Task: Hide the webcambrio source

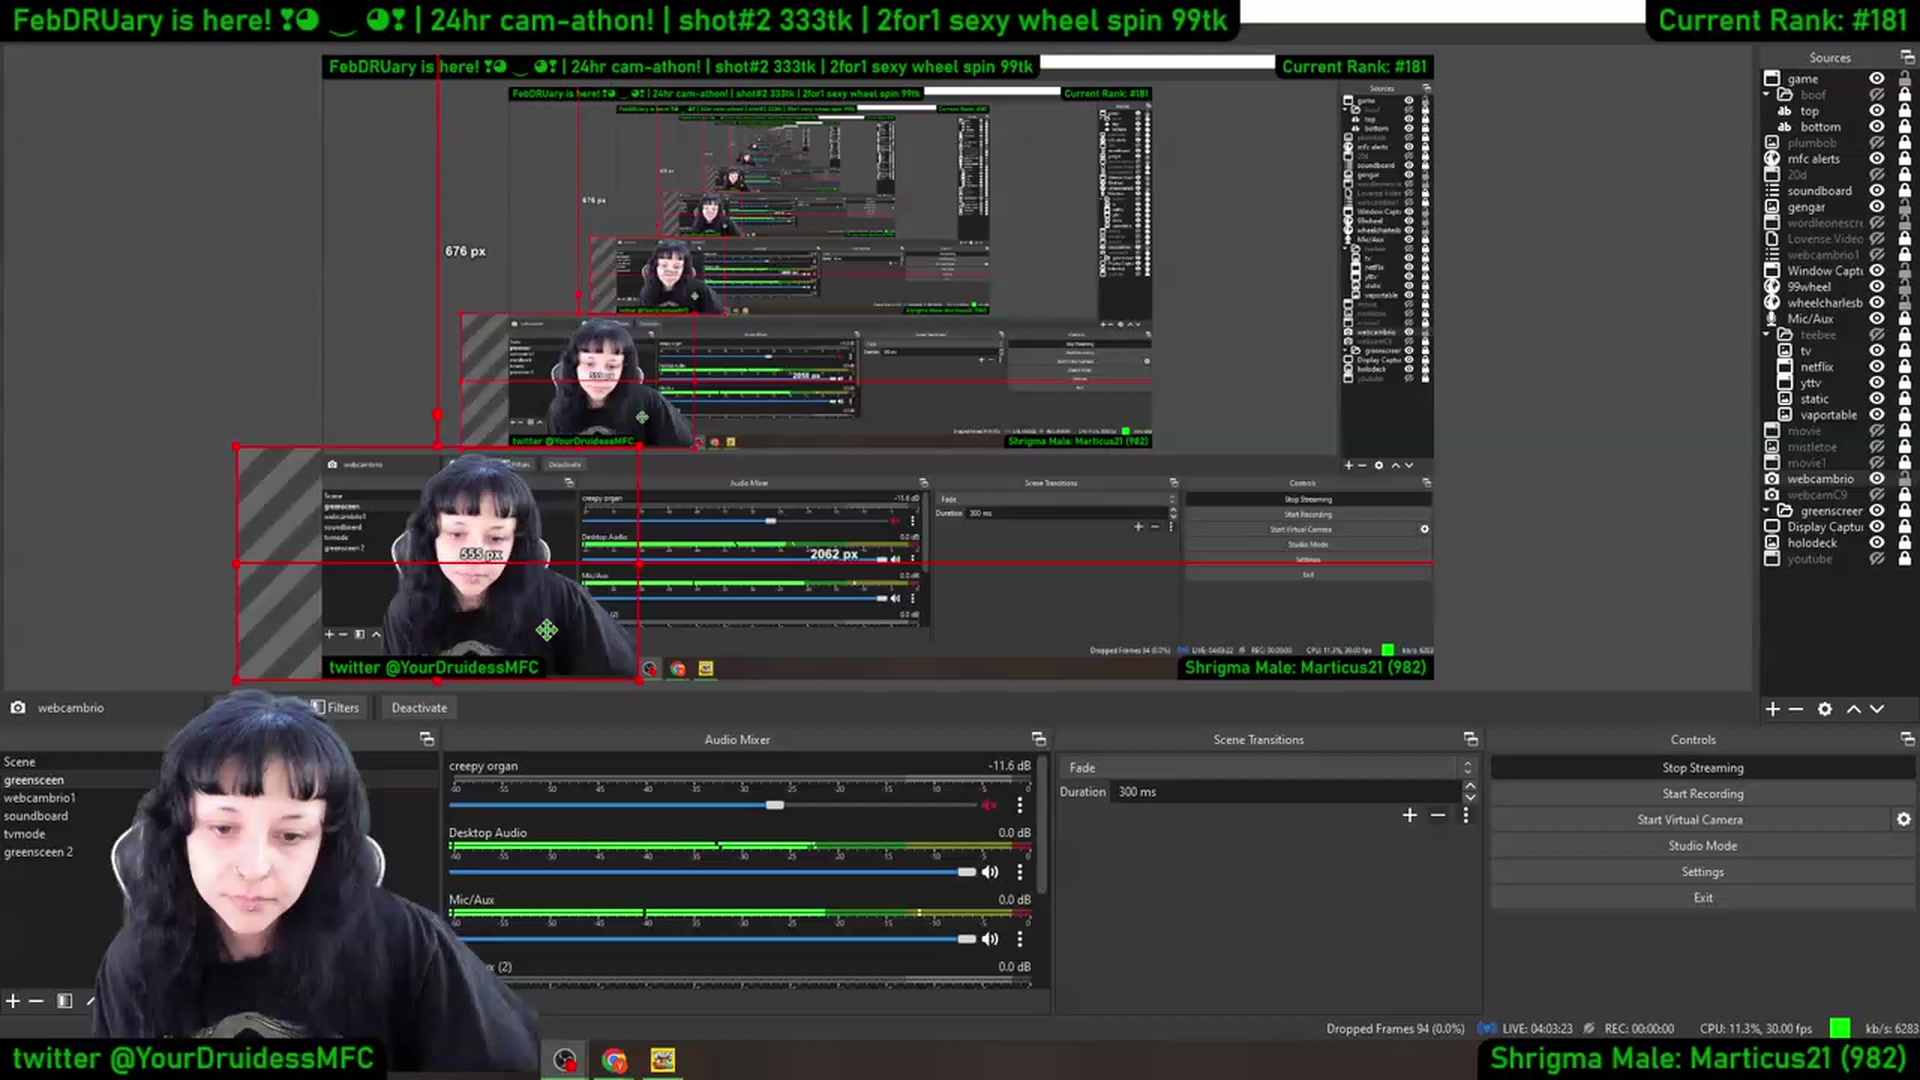Action: point(1877,479)
